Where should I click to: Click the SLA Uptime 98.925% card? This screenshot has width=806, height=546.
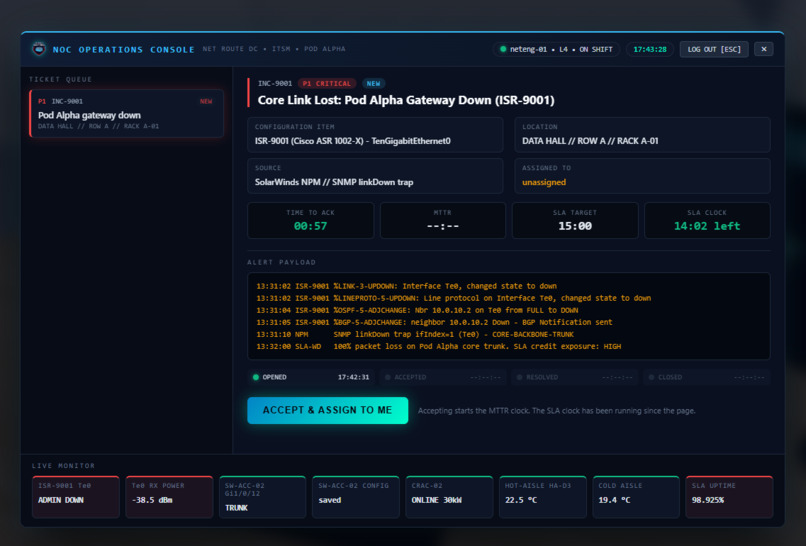[x=729, y=497]
